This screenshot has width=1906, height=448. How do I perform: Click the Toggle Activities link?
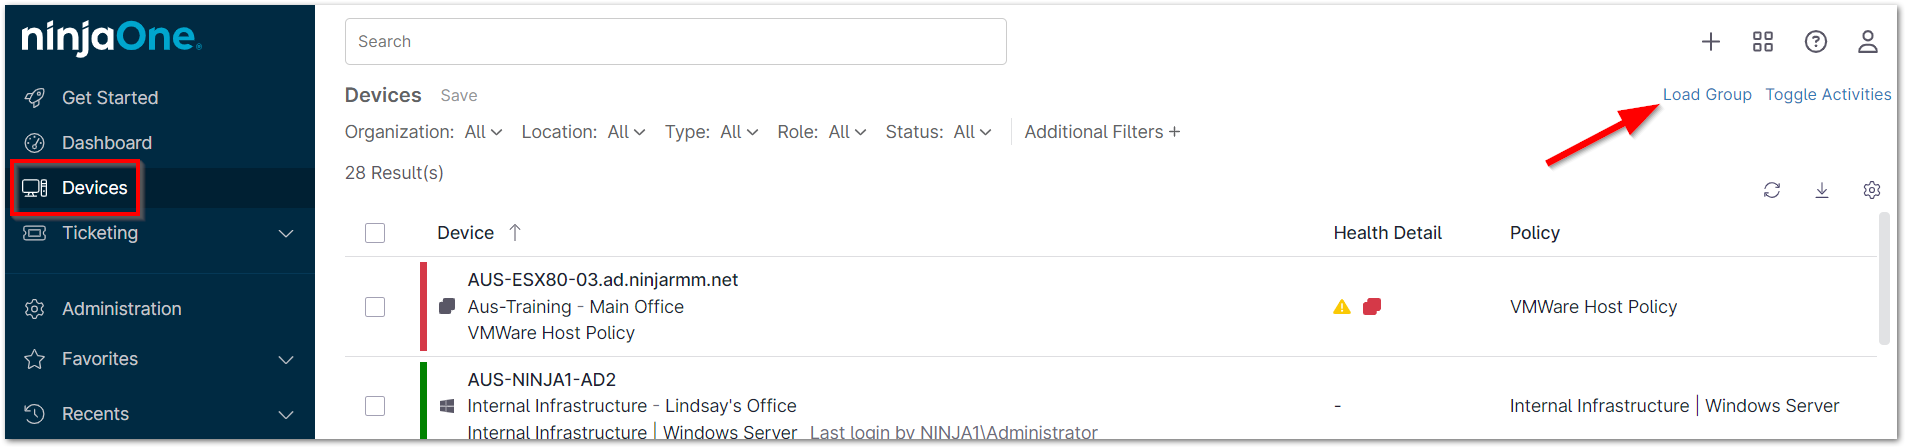point(1828,94)
